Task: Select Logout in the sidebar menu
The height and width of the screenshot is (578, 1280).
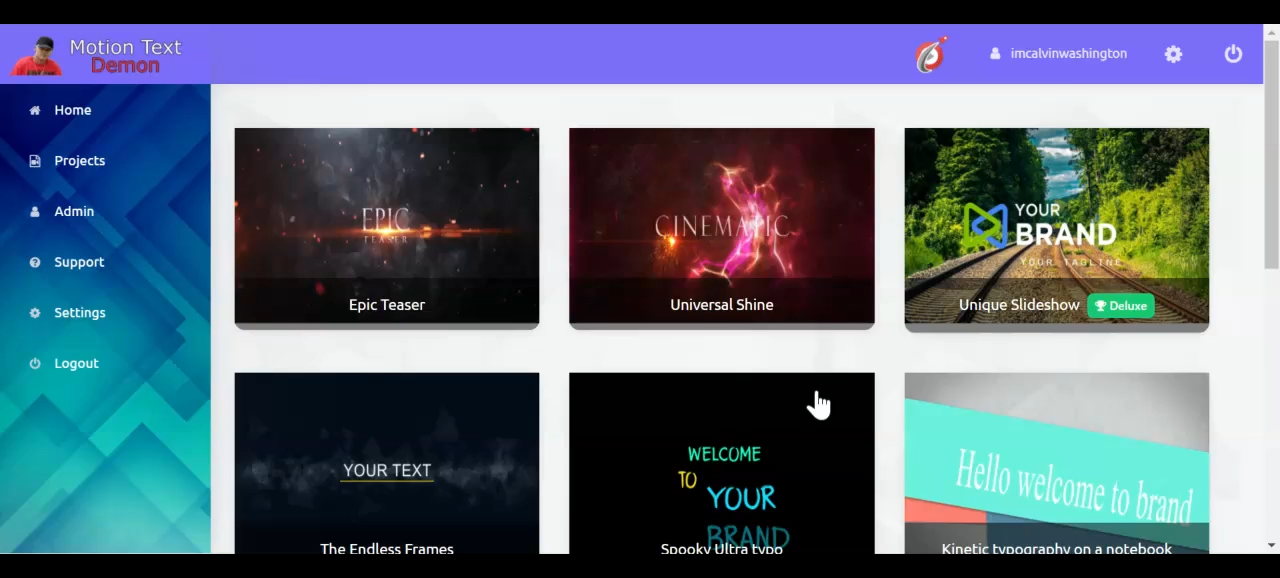Action: click(x=76, y=363)
